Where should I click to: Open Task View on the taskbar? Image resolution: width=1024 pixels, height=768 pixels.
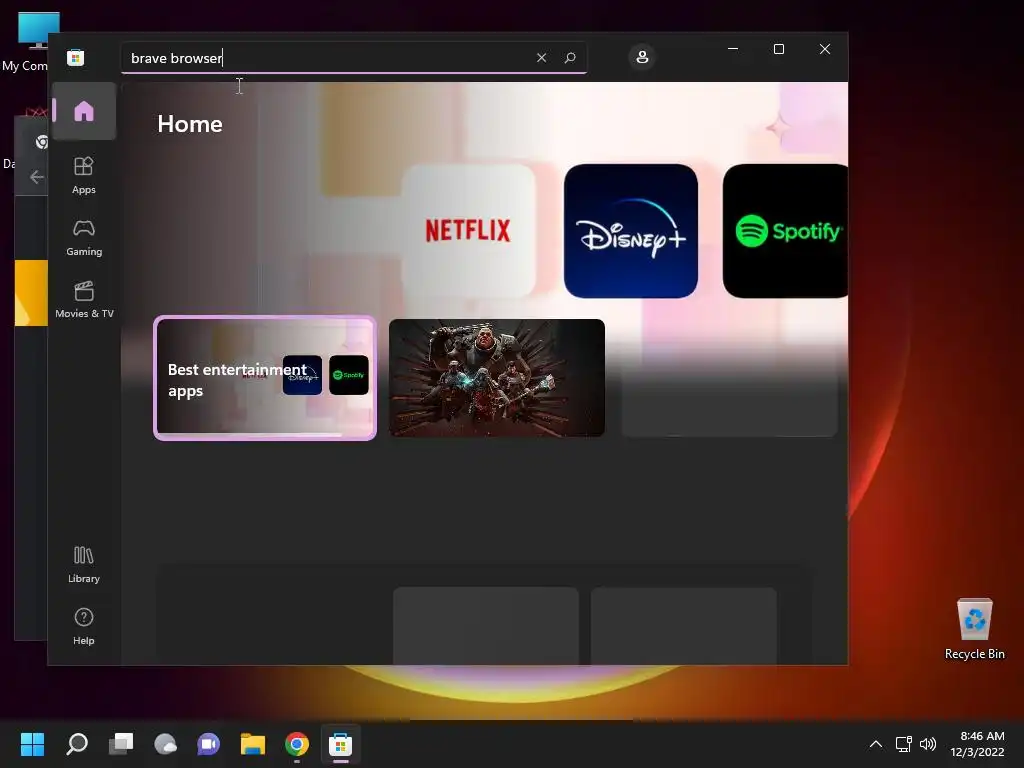tap(121, 744)
